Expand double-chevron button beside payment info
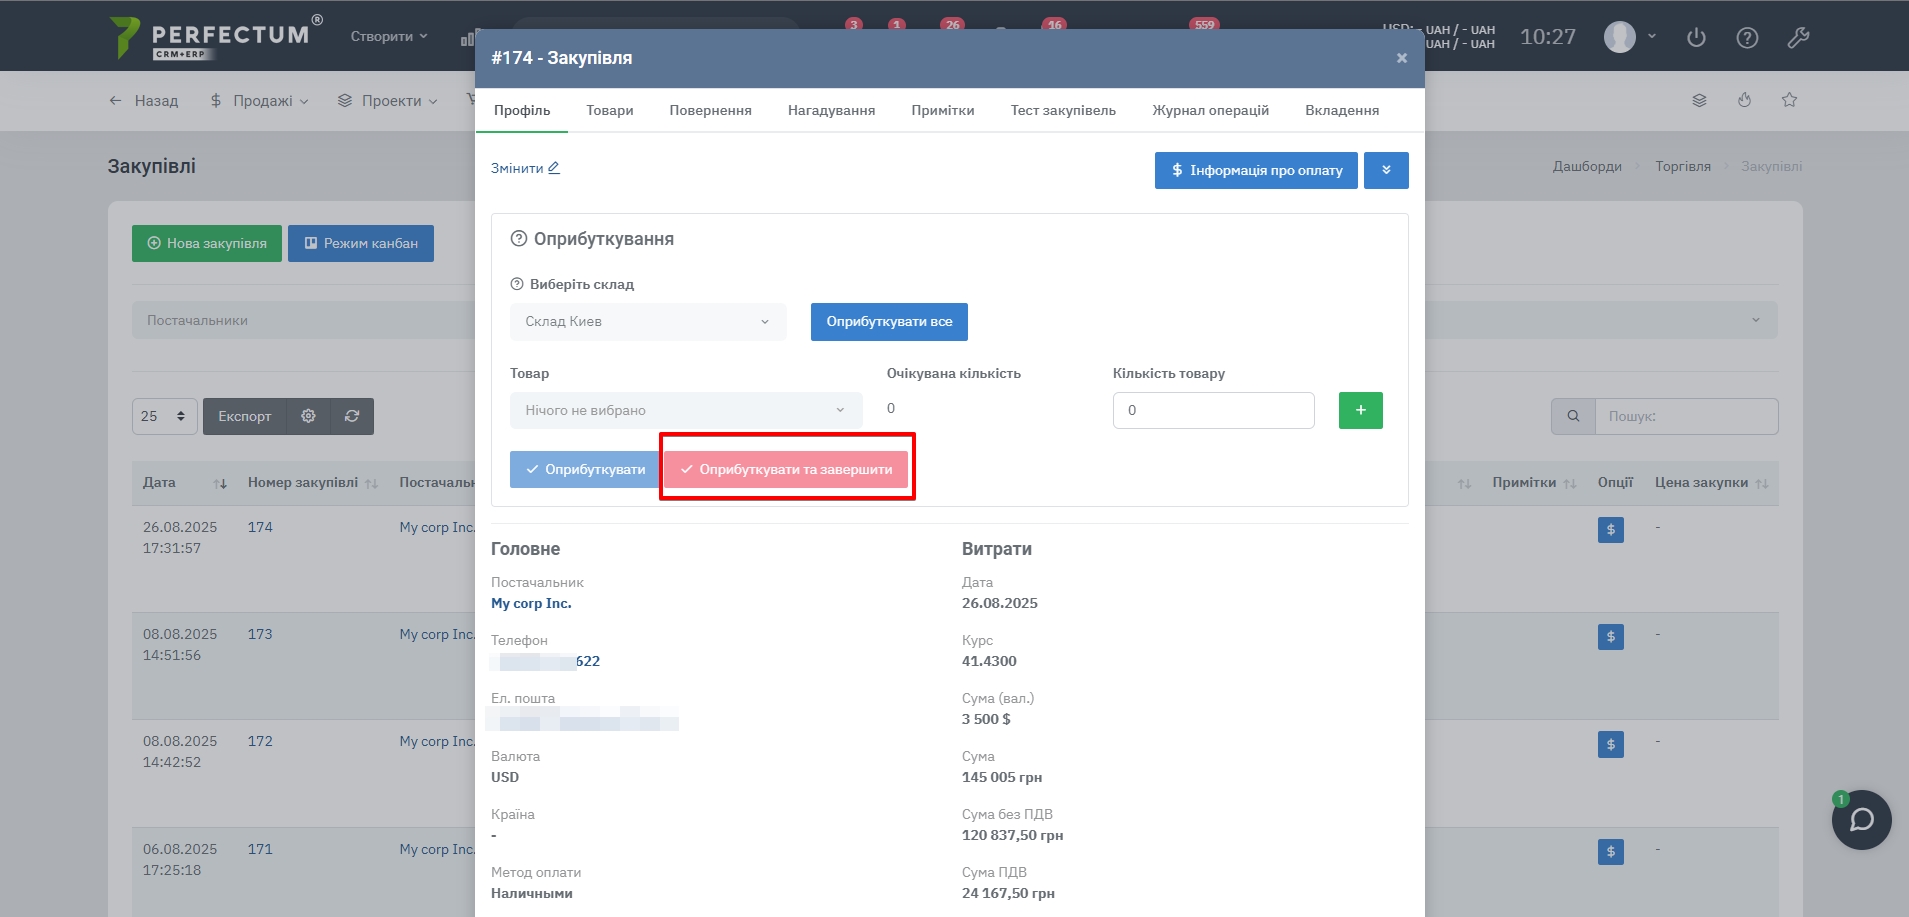Image resolution: width=1909 pixels, height=917 pixels. tap(1386, 170)
